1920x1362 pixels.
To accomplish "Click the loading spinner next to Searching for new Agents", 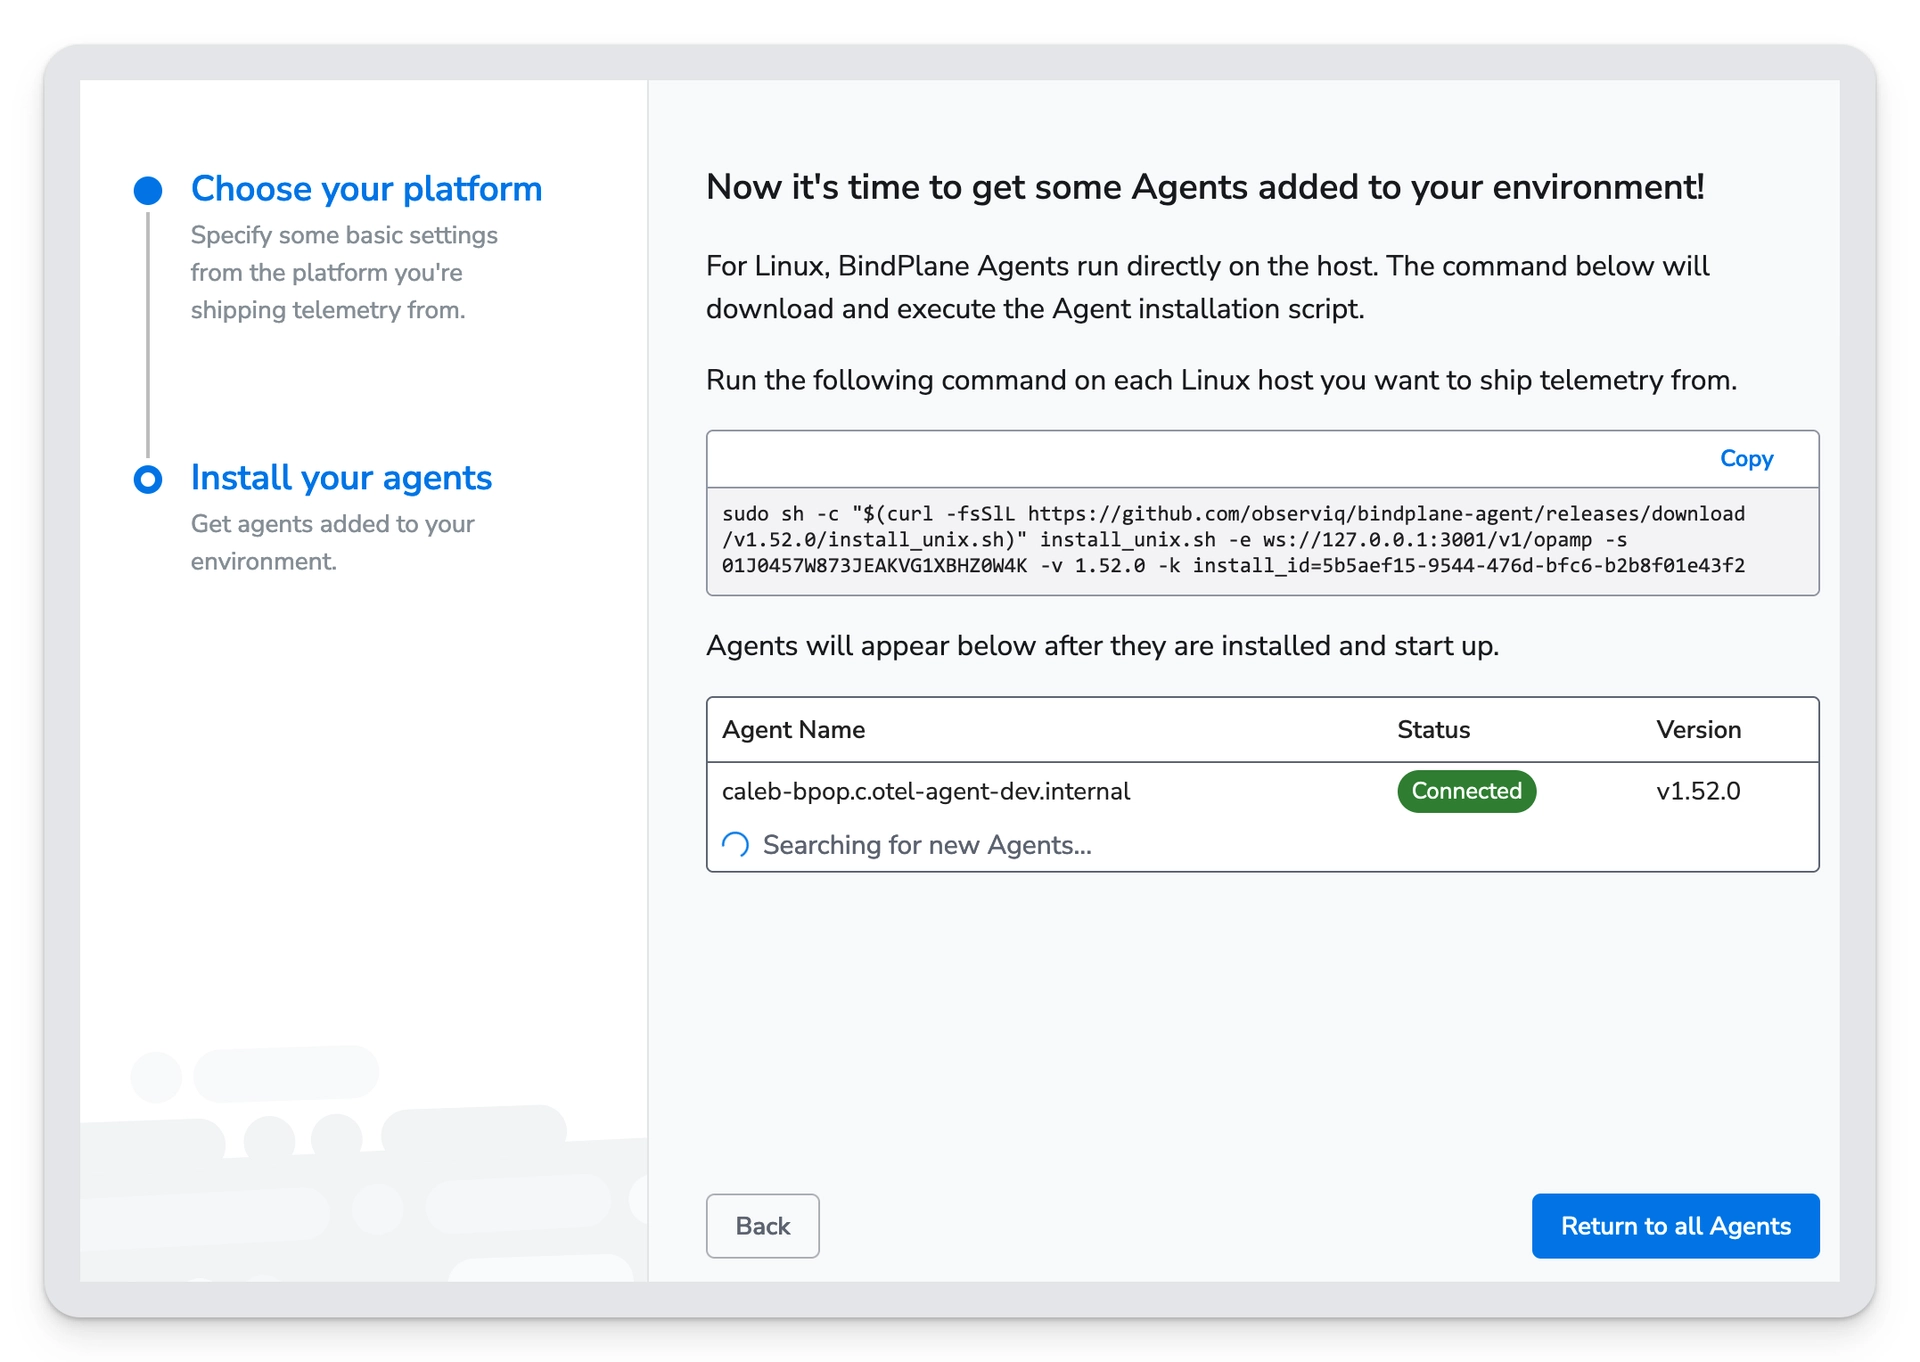I will click(x=735, y=845).
